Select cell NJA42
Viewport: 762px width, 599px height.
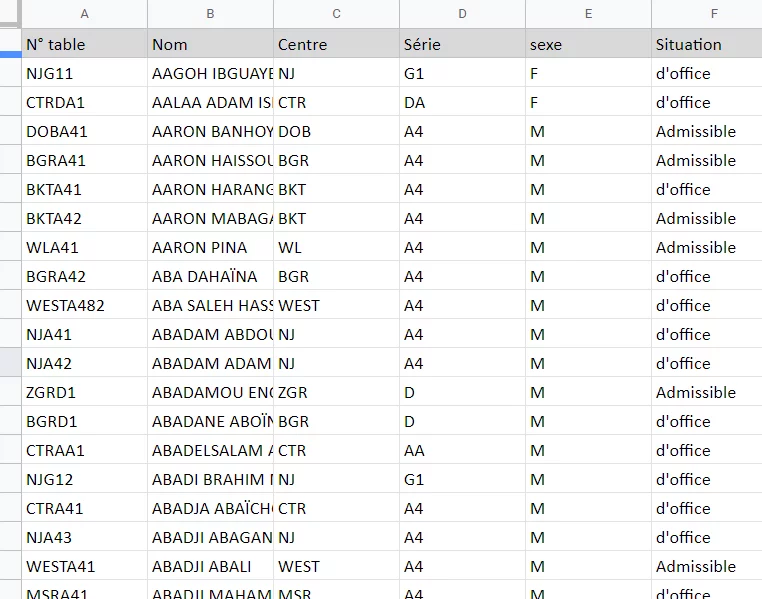click(85, 363)
